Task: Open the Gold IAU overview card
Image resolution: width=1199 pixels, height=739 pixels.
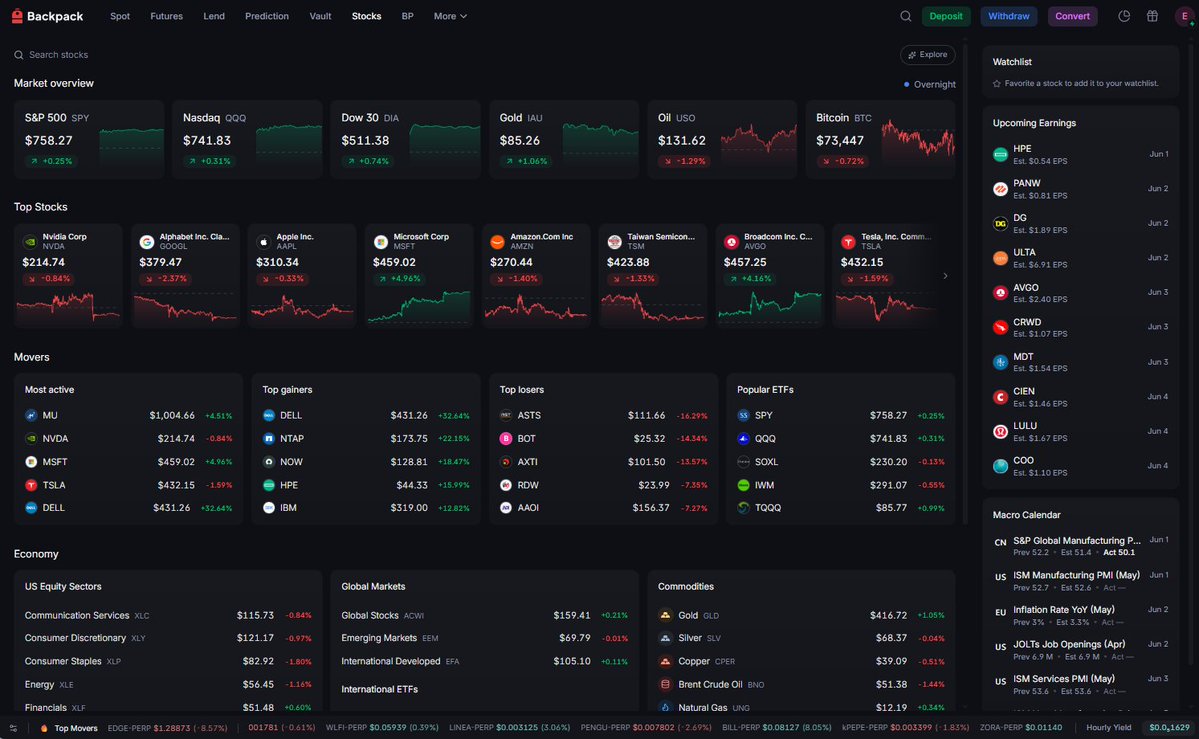Action: tap(564, 139)
